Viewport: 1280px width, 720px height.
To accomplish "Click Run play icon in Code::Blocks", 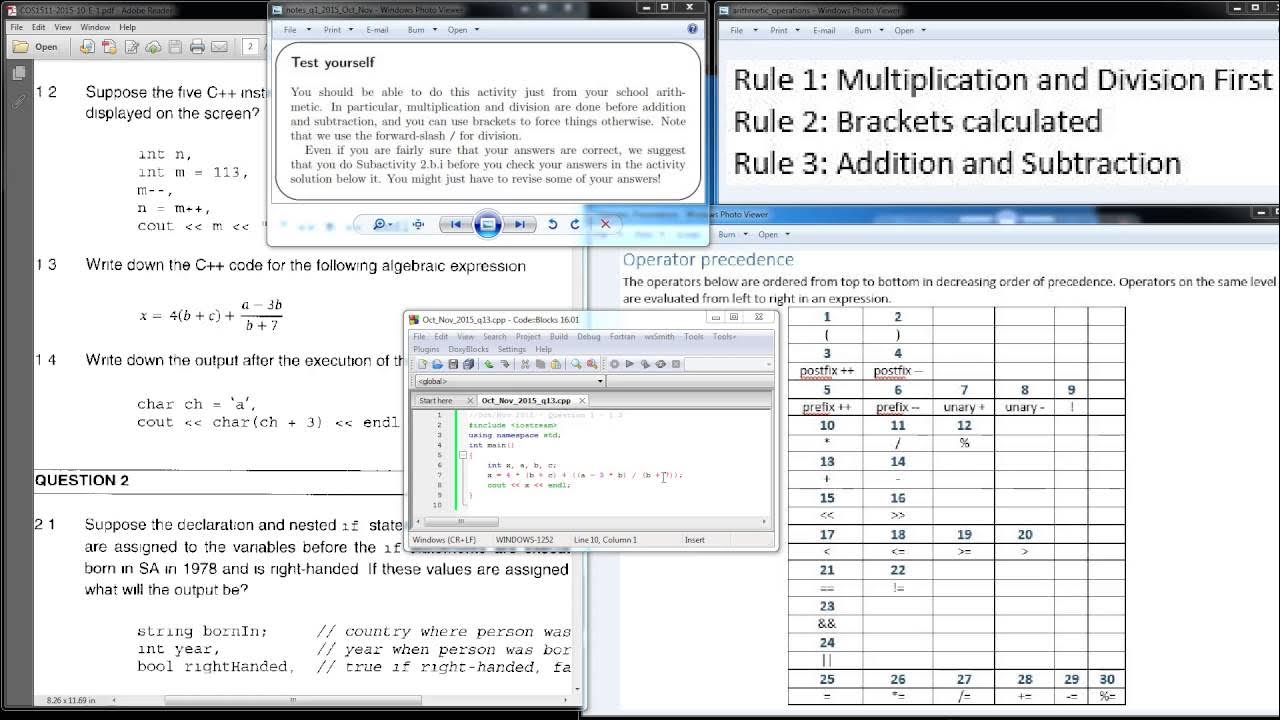I will [x=630, y=364].
